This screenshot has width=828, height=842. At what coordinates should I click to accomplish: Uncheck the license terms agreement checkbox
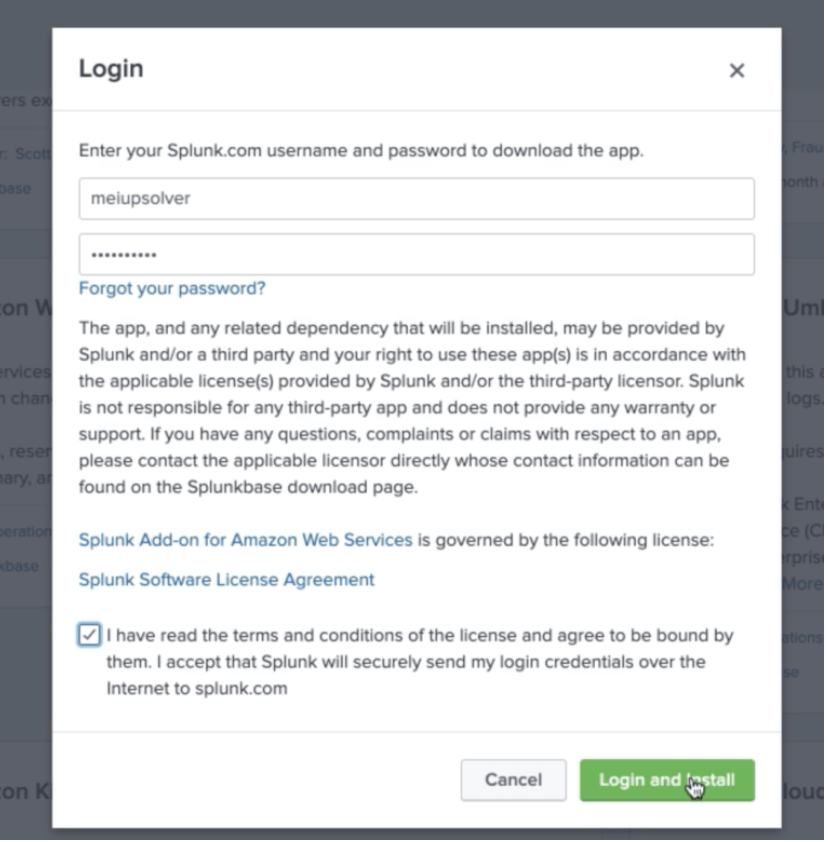tap(89, 635)
